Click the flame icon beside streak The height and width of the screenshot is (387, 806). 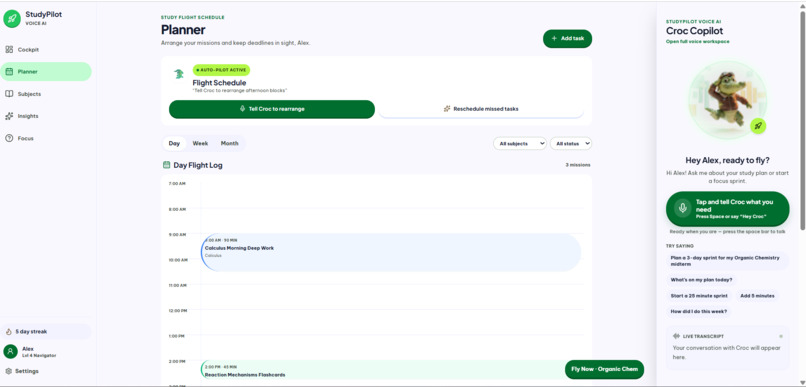coord(9,331)
